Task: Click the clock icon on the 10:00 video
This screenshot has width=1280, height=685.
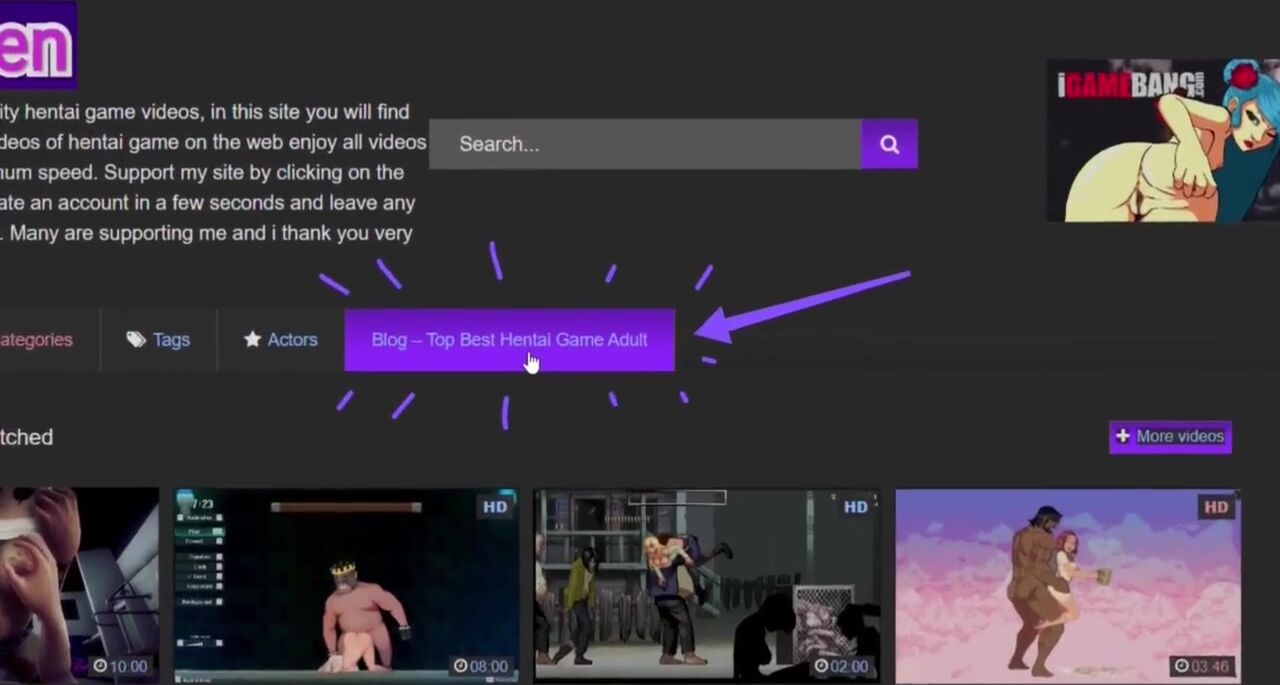Action: point(100,666)
